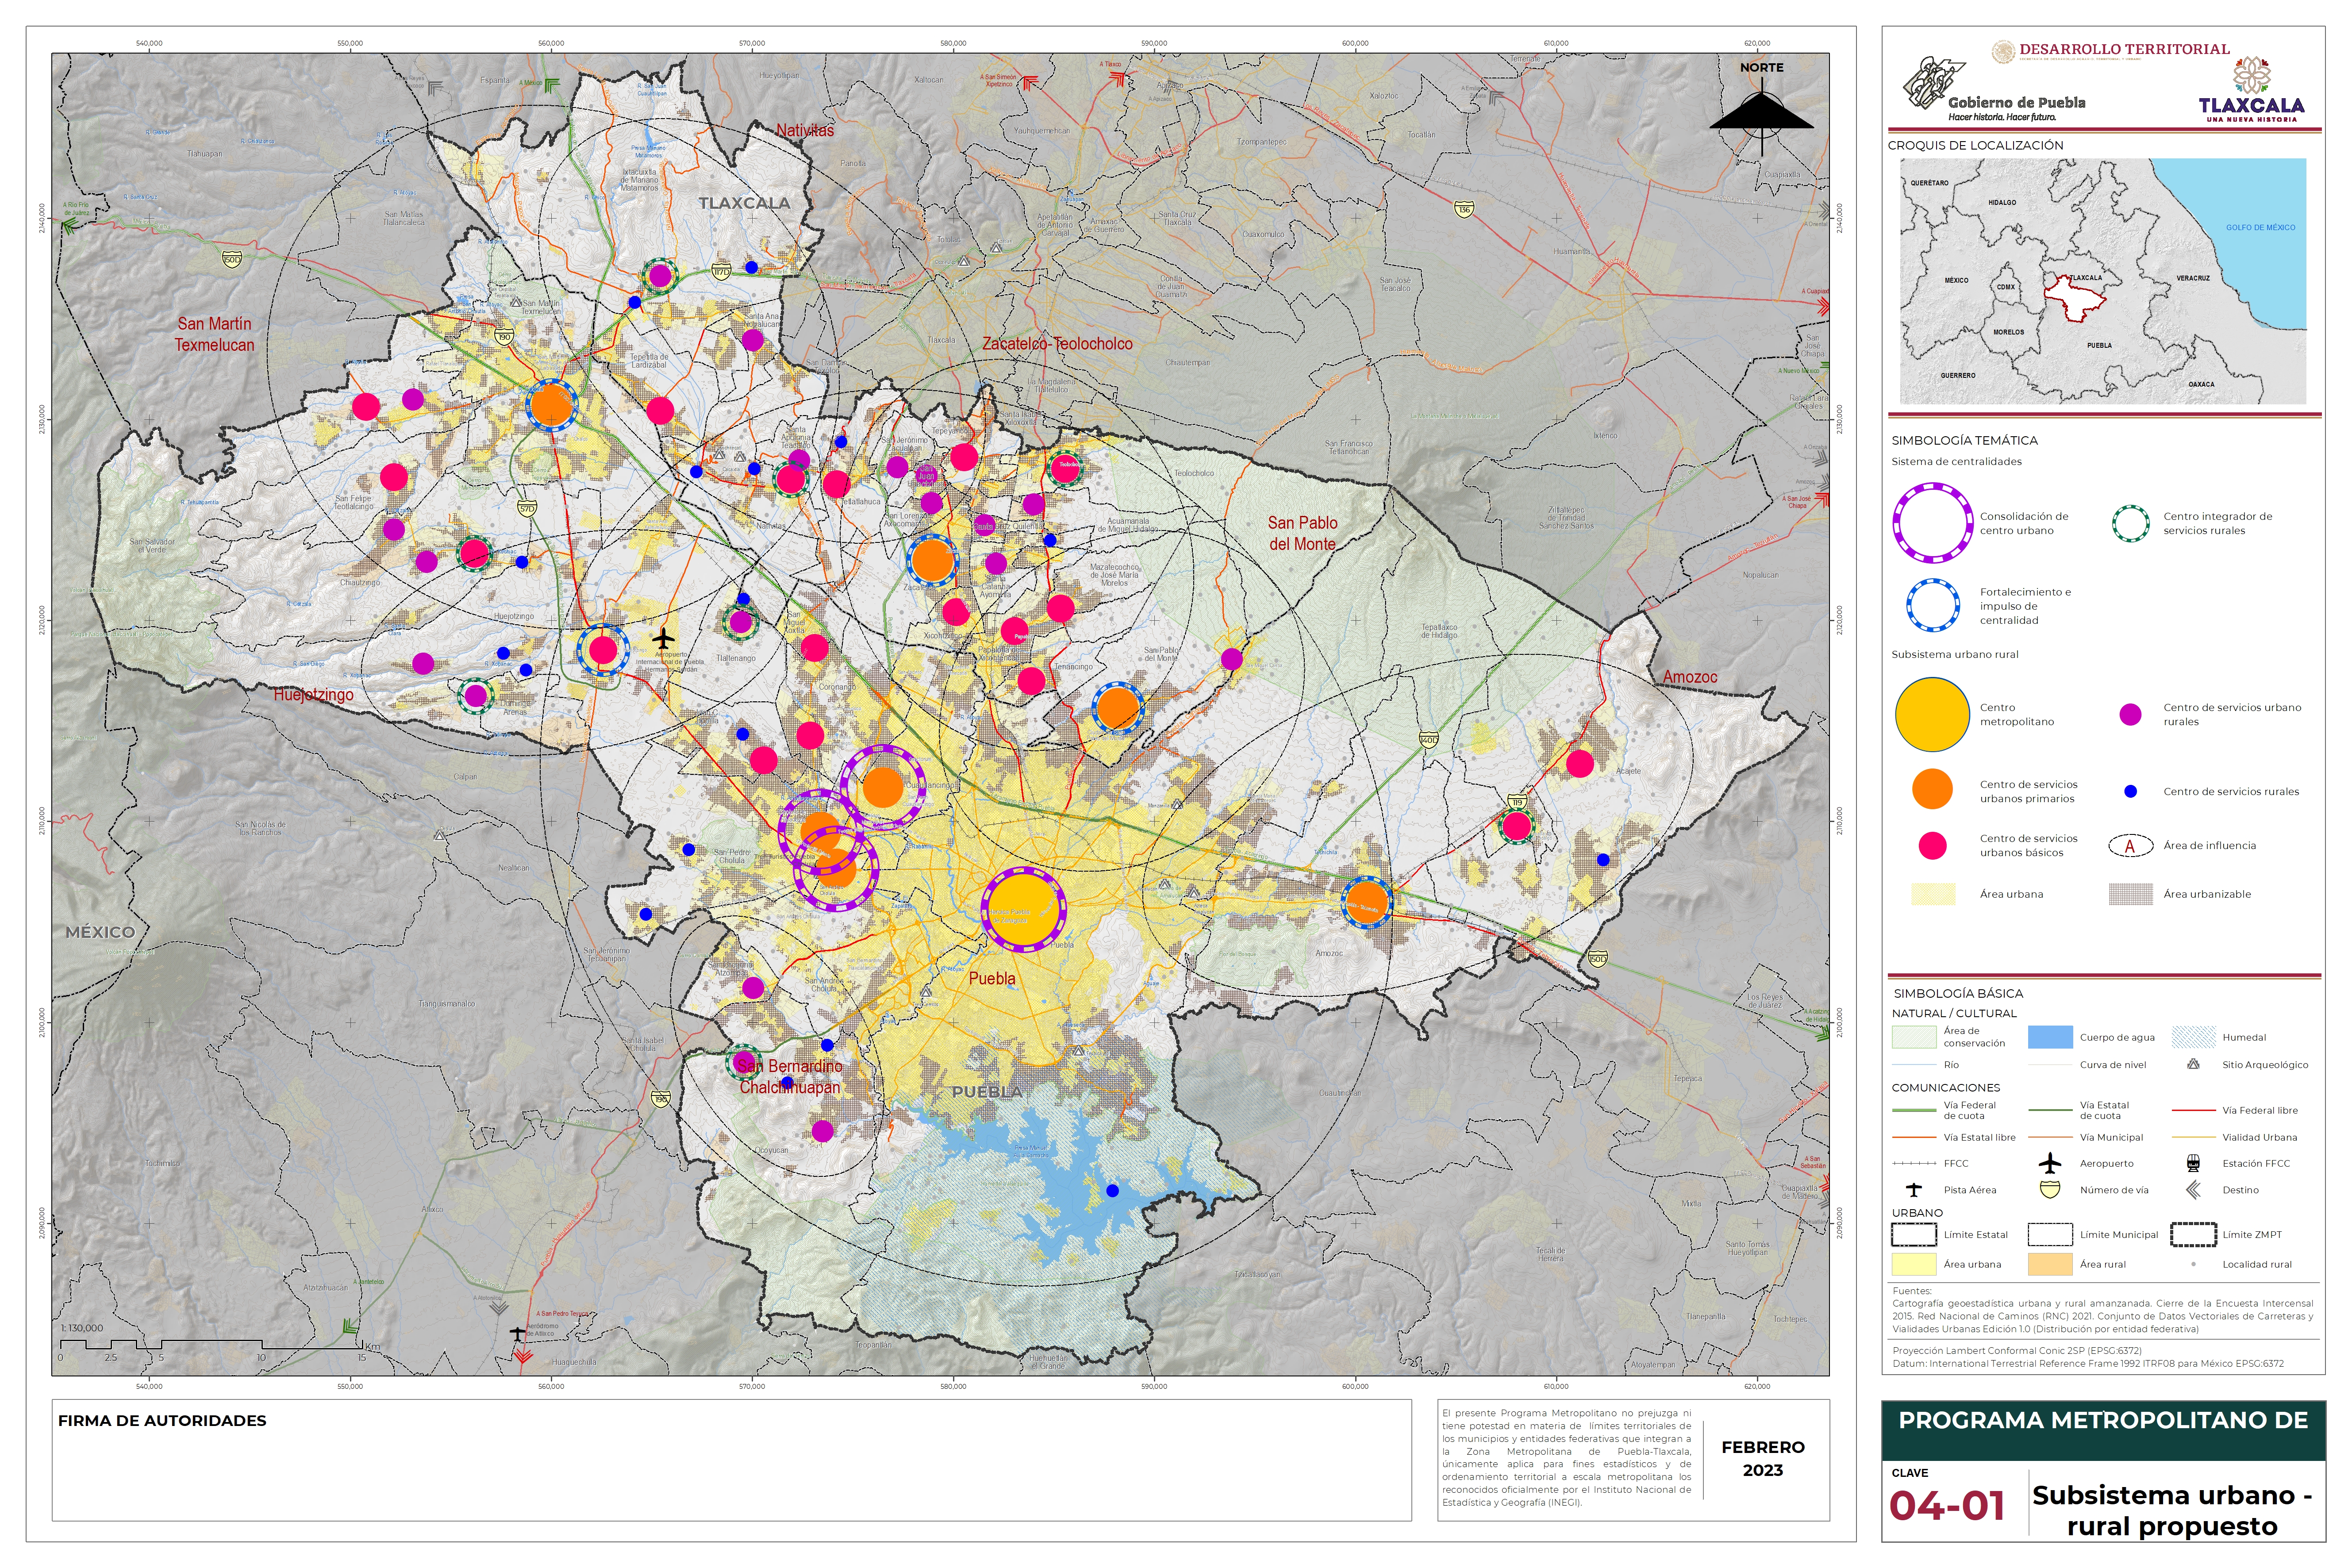Click the Tlaxcala Una Nueva Historia logo
Image resolution: width=2352 pixels, height=1568 pixels.
pyautogui.click(x=2251, y=90)
